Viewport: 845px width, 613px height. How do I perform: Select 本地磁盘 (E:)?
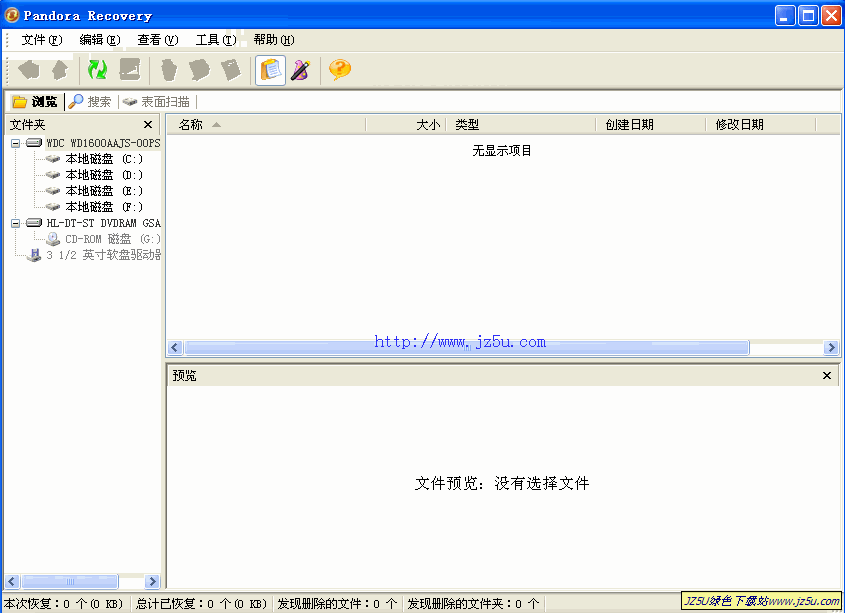point(104,191)
